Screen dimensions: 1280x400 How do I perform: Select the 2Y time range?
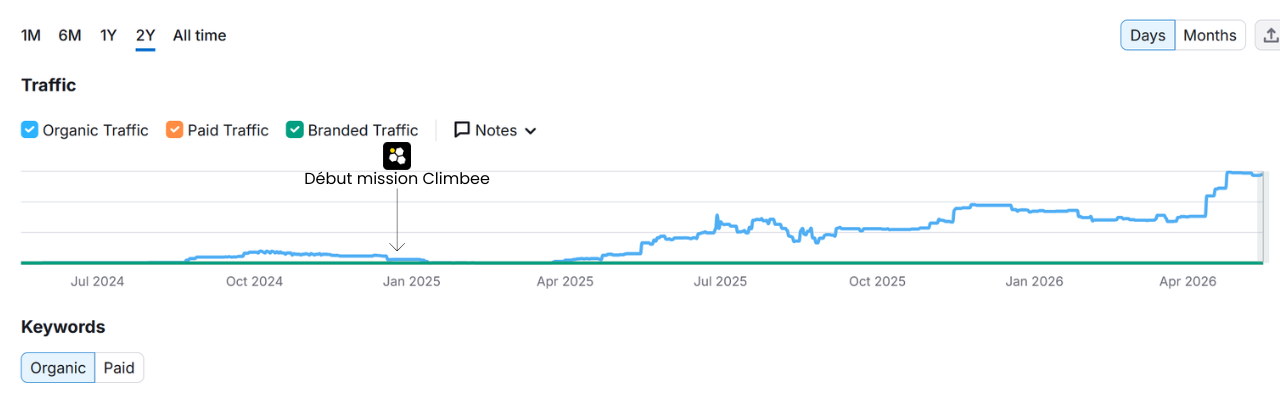[x=146, y=35]
